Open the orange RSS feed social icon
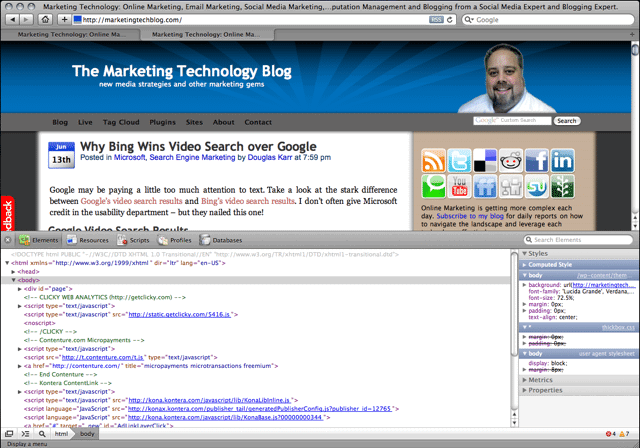 pyautogui.click(x=433, y=160)
